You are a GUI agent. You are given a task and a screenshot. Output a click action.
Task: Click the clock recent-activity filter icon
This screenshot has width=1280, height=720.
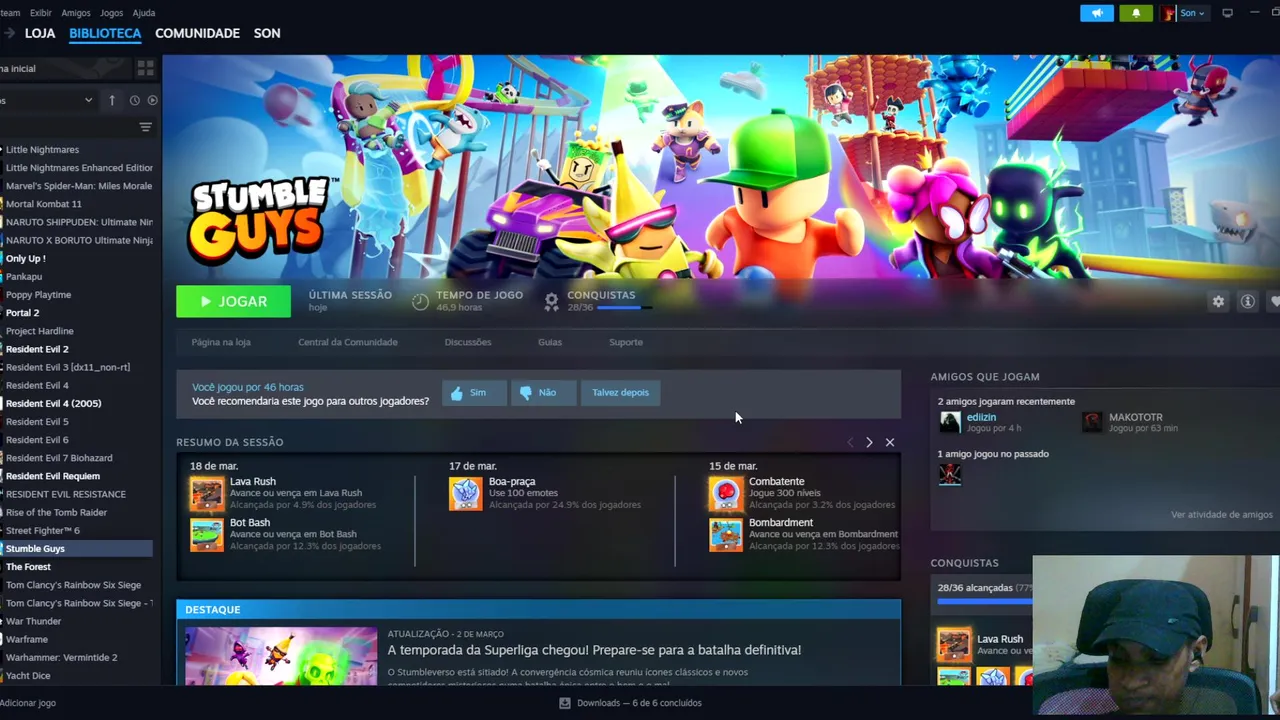click(x=134, y=100)
